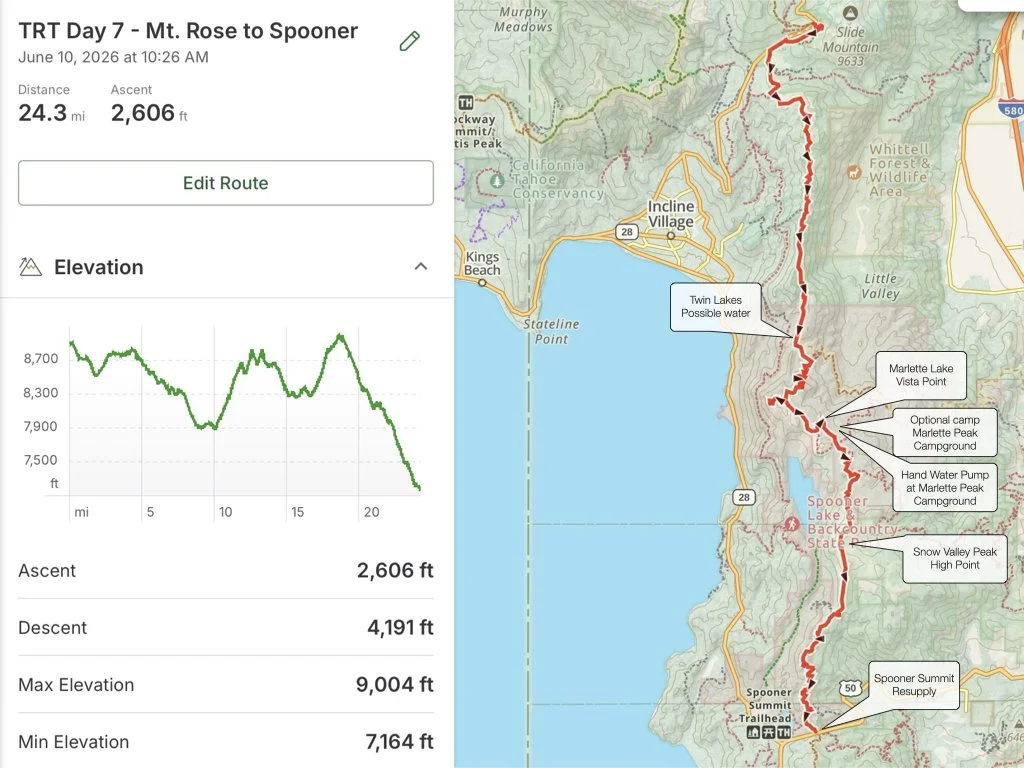Select the Snow Valley Peak High Point callout
The width and height of the screenshot is (1024, 768).
[x=954, y=558]
